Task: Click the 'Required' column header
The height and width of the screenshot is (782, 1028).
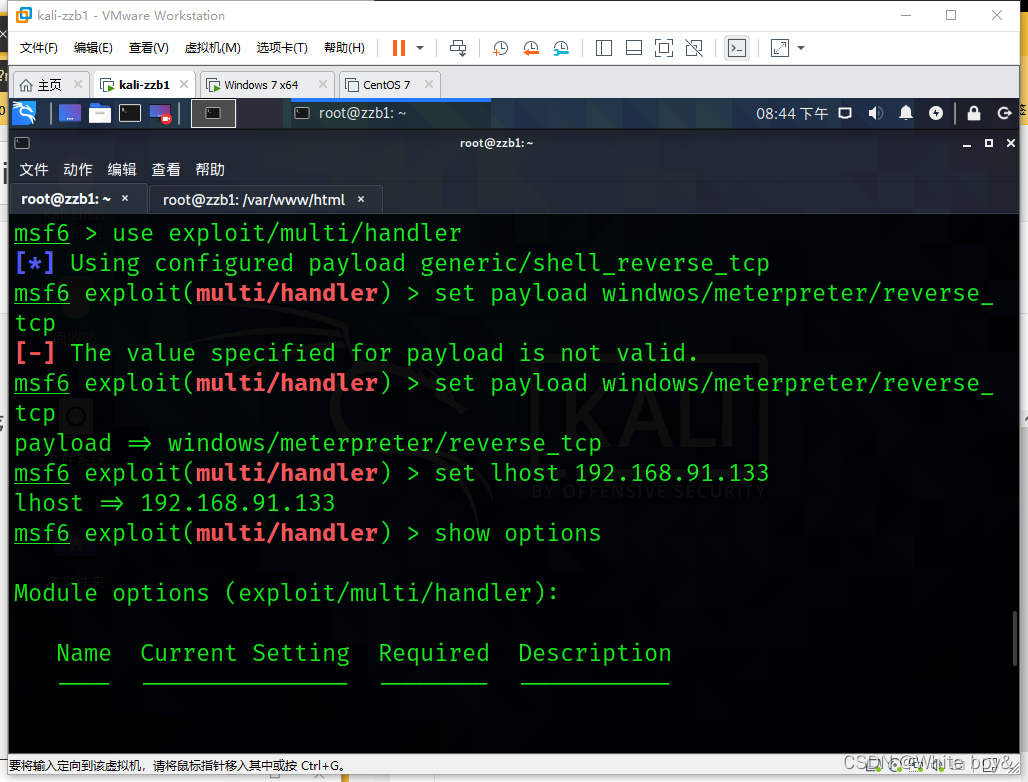Action: [434, 653]
